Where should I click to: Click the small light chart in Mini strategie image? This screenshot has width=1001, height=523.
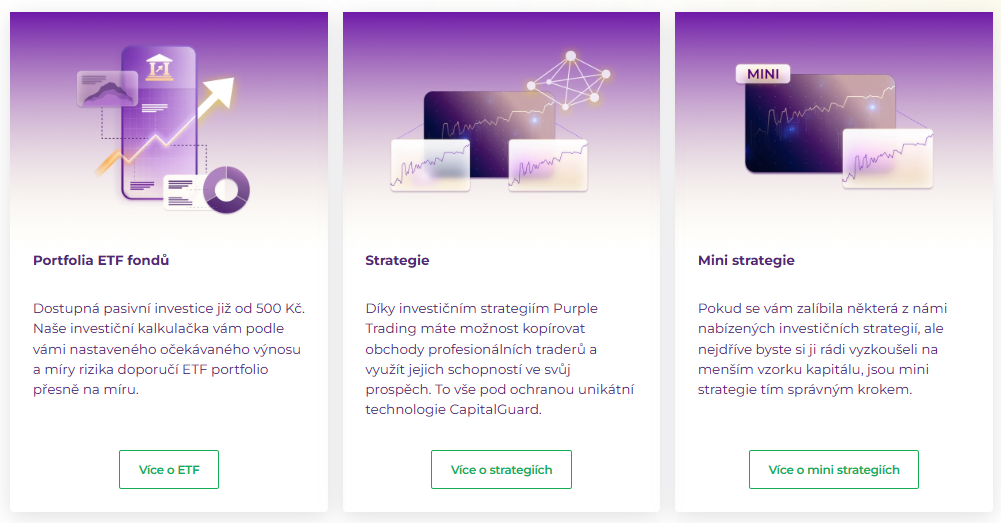tap(887, 158)
